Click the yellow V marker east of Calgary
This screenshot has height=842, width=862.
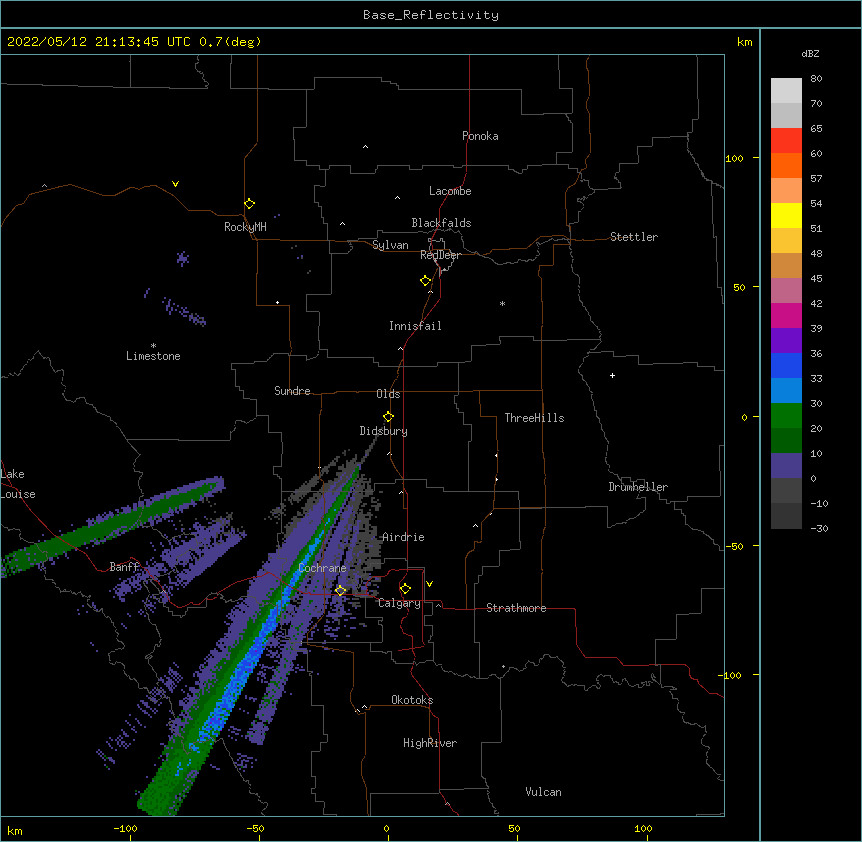429,584
